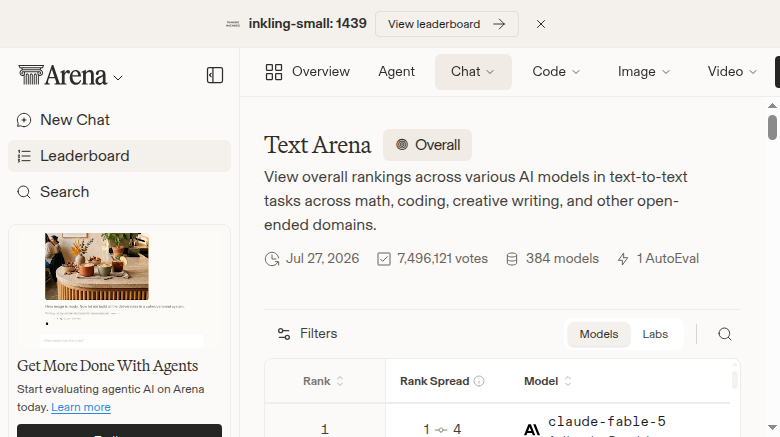Expand the Chat tab dropdown
The height and width of the screenshot is (437, 780).
pos(473,72)
